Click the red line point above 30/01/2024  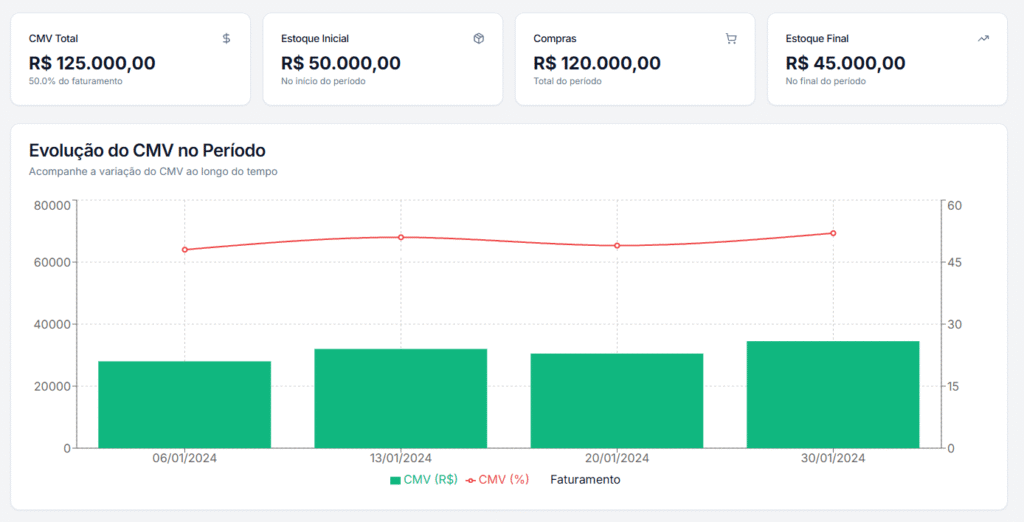click(x=833, y=233)
